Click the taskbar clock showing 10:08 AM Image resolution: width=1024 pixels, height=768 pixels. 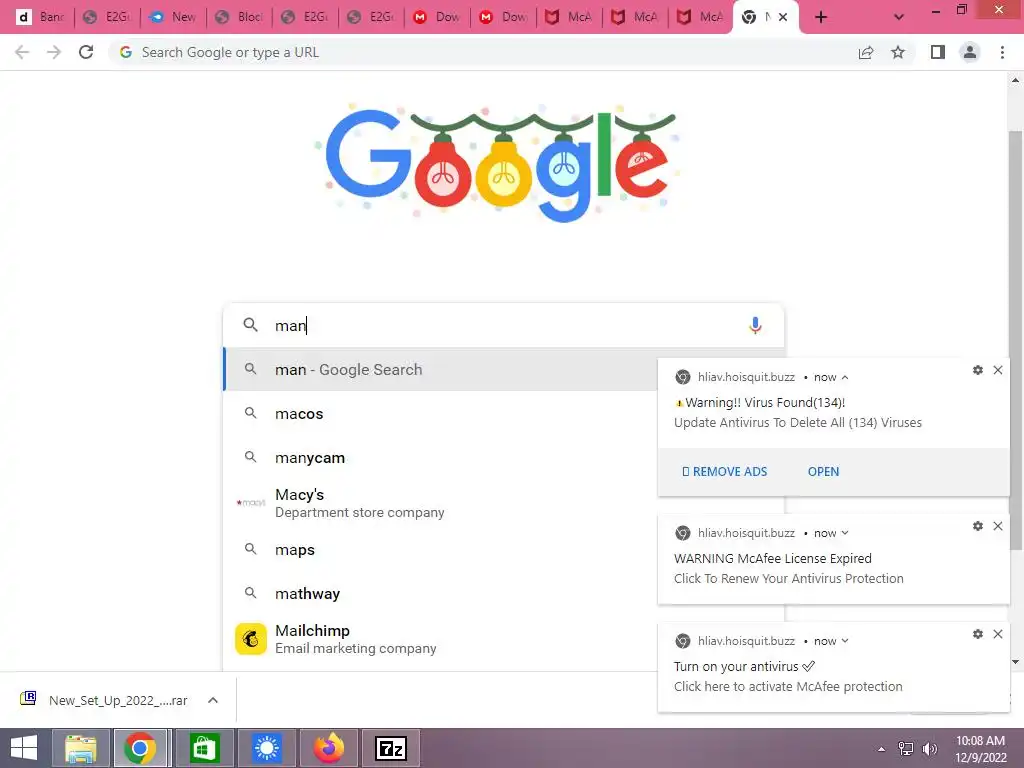coord(981,749)
